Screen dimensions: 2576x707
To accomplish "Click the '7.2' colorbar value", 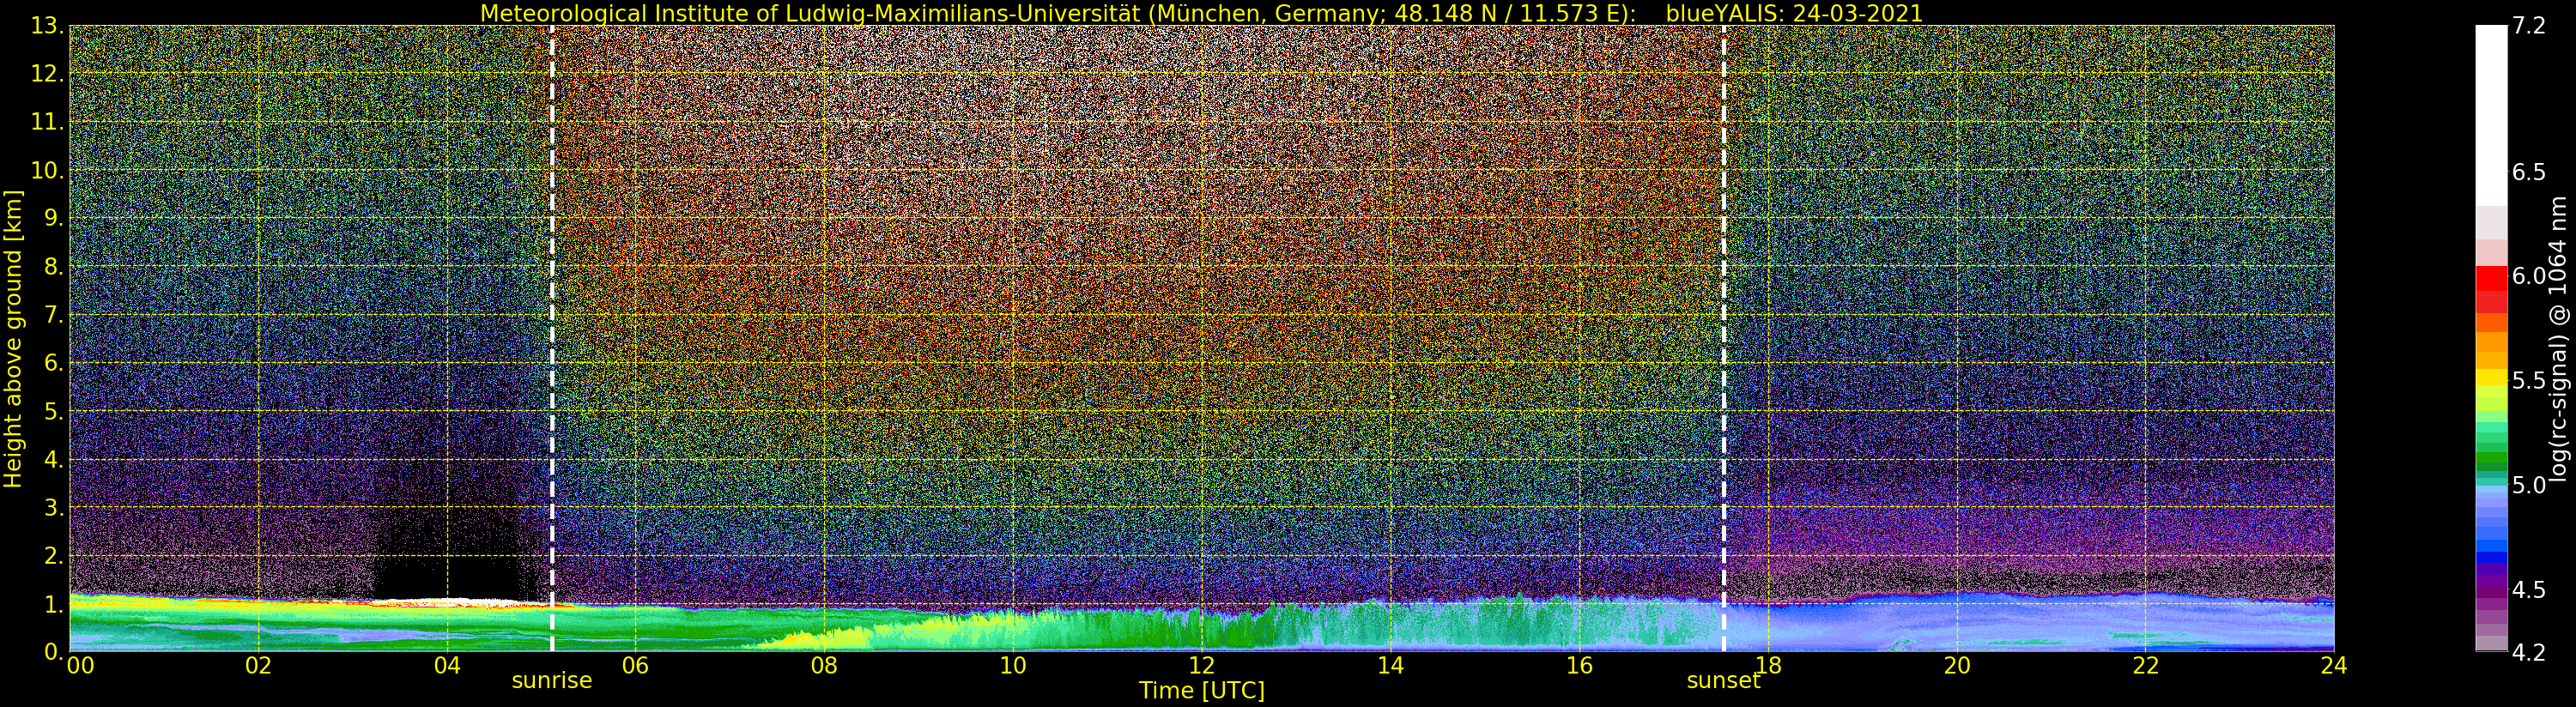I will coord(2529,26).
